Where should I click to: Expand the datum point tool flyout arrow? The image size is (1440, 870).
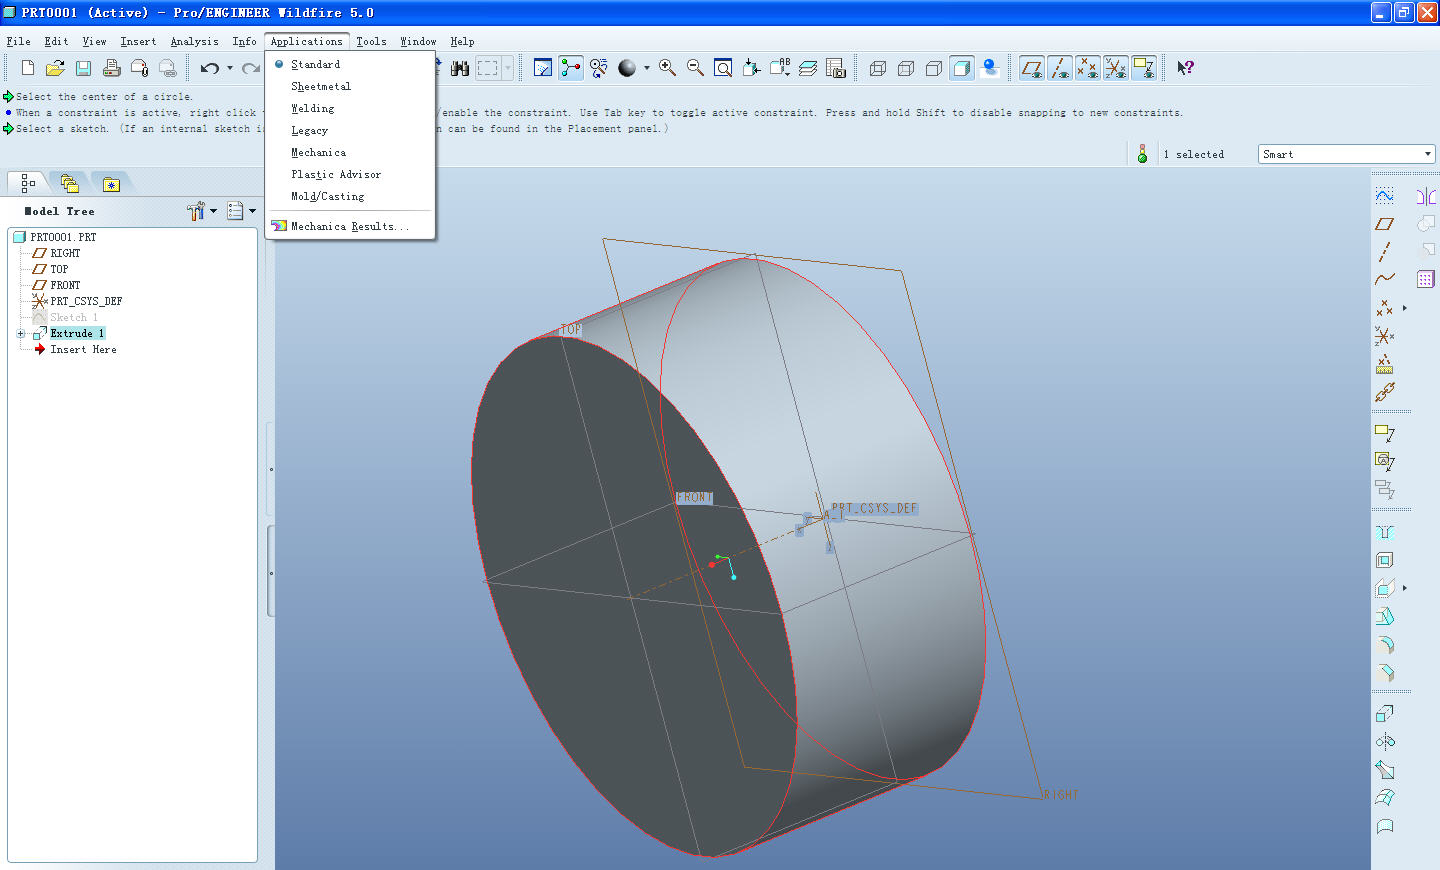pos(1405,308)
